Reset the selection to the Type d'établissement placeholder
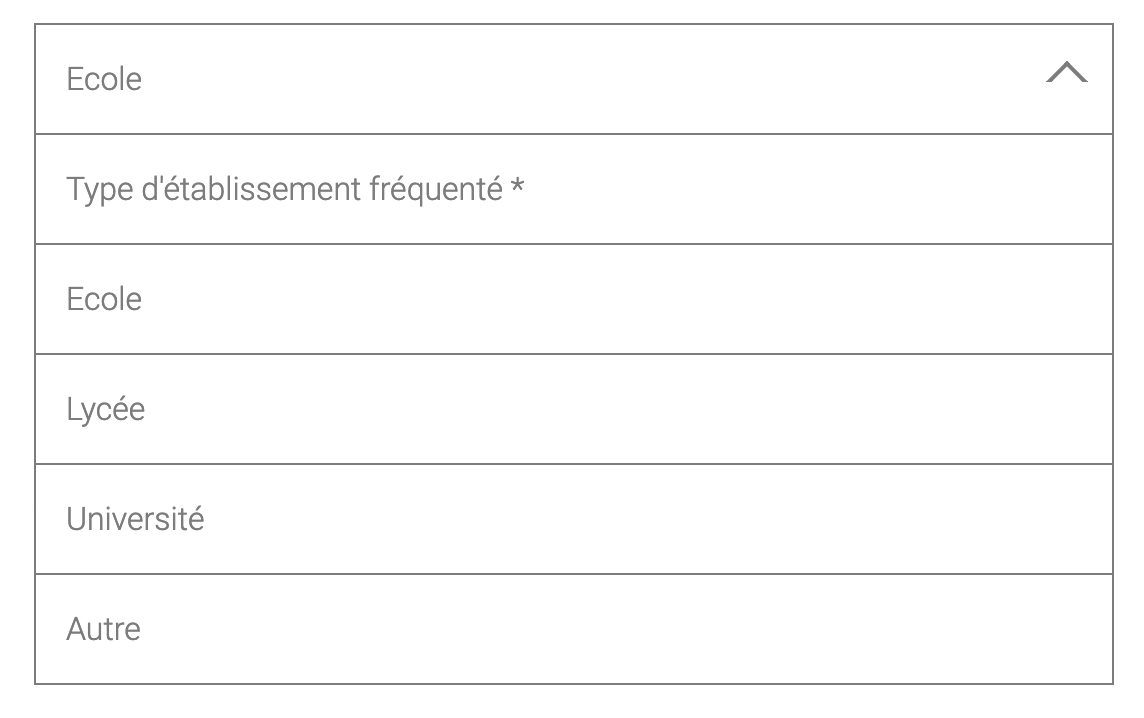Image resolution: width=1144 pixels, height=718 pixels. click(573, 189)
